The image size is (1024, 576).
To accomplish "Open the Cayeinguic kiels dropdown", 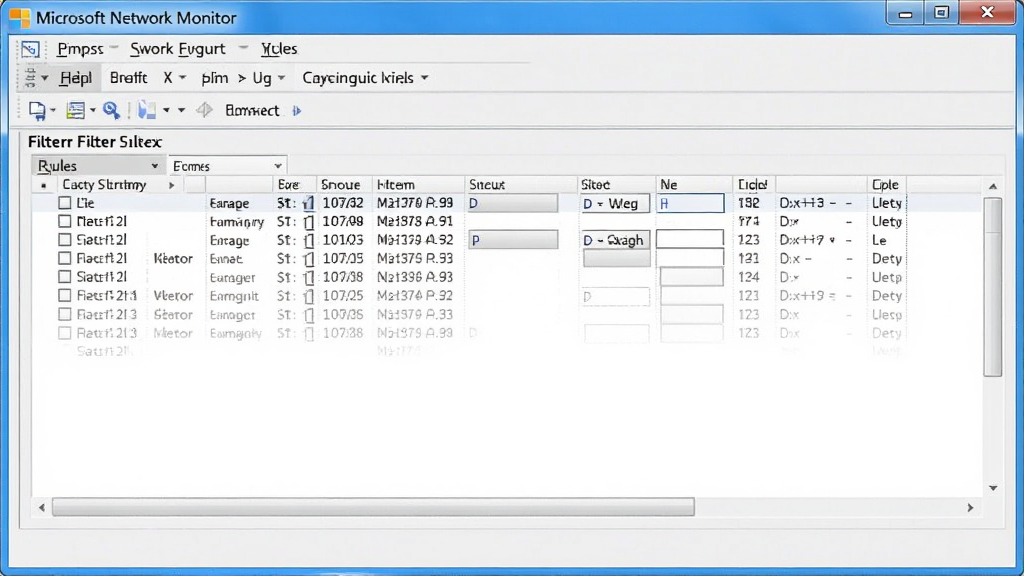I will (x=424, y=78).
